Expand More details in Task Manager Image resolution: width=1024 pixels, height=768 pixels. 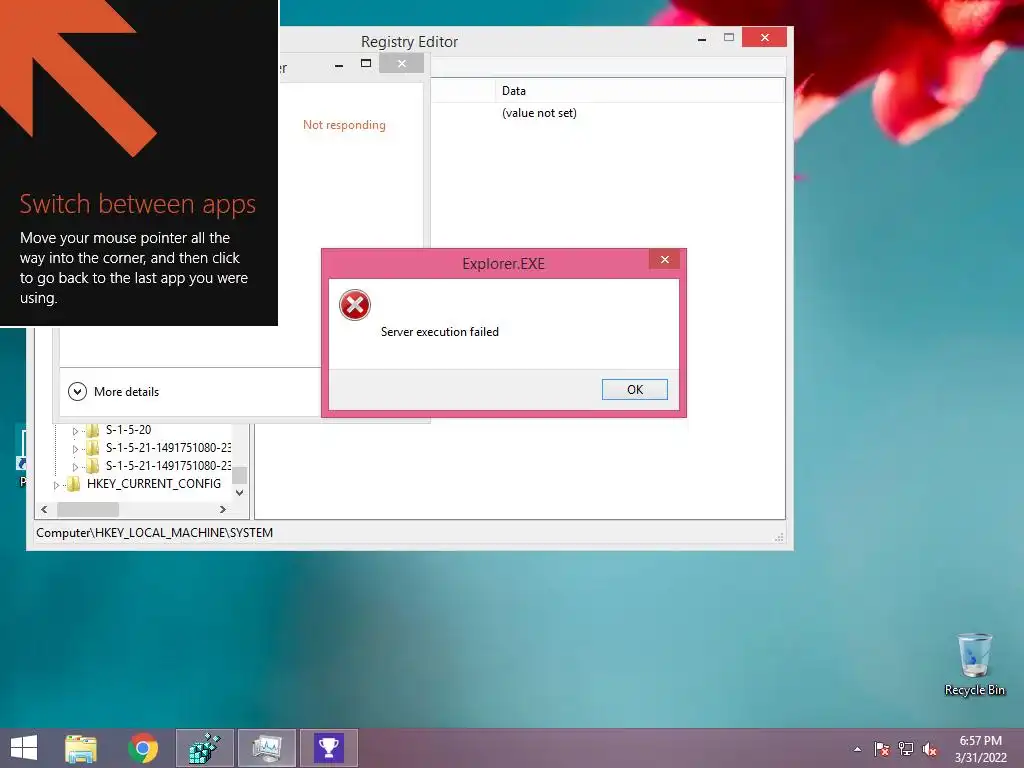[114, 392]
